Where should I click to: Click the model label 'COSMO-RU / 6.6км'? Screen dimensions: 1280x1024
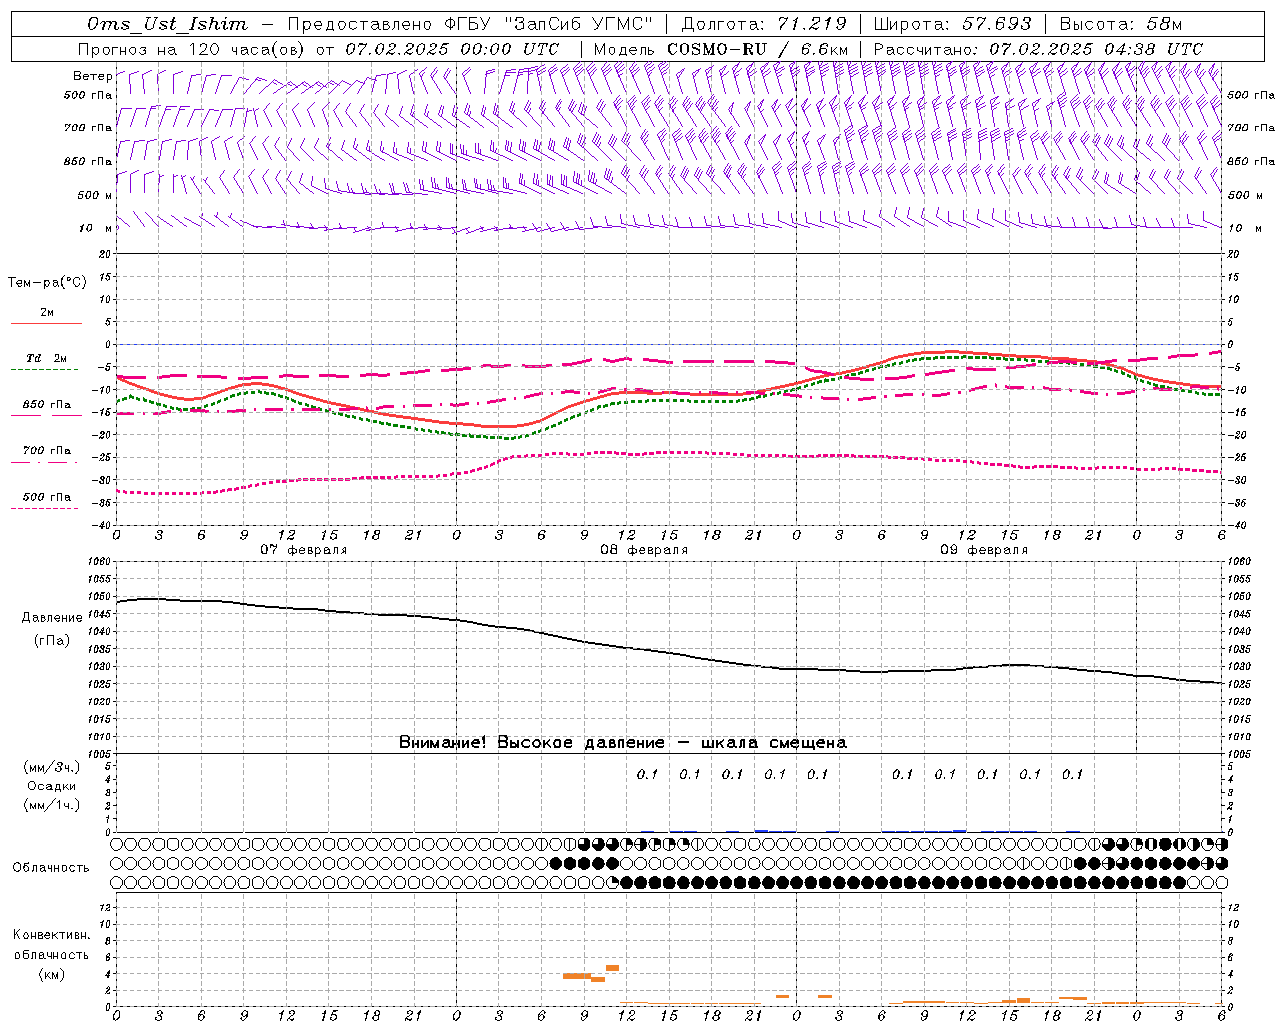pos(758,49)
